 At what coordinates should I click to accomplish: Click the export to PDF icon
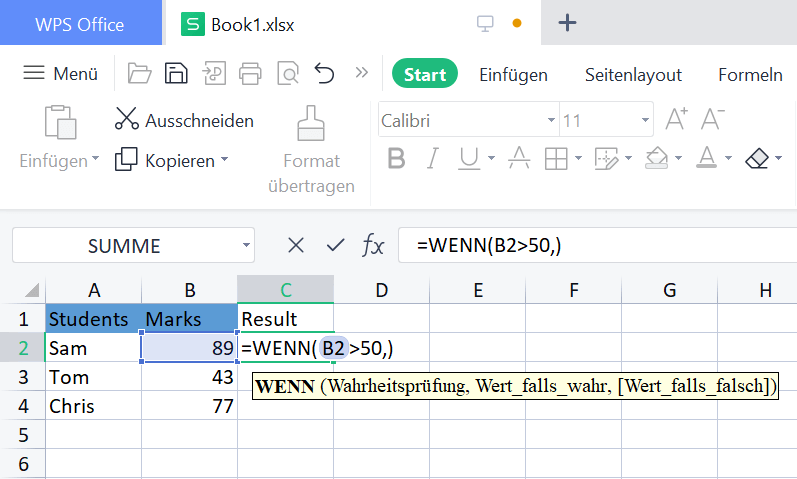[214, 74]
